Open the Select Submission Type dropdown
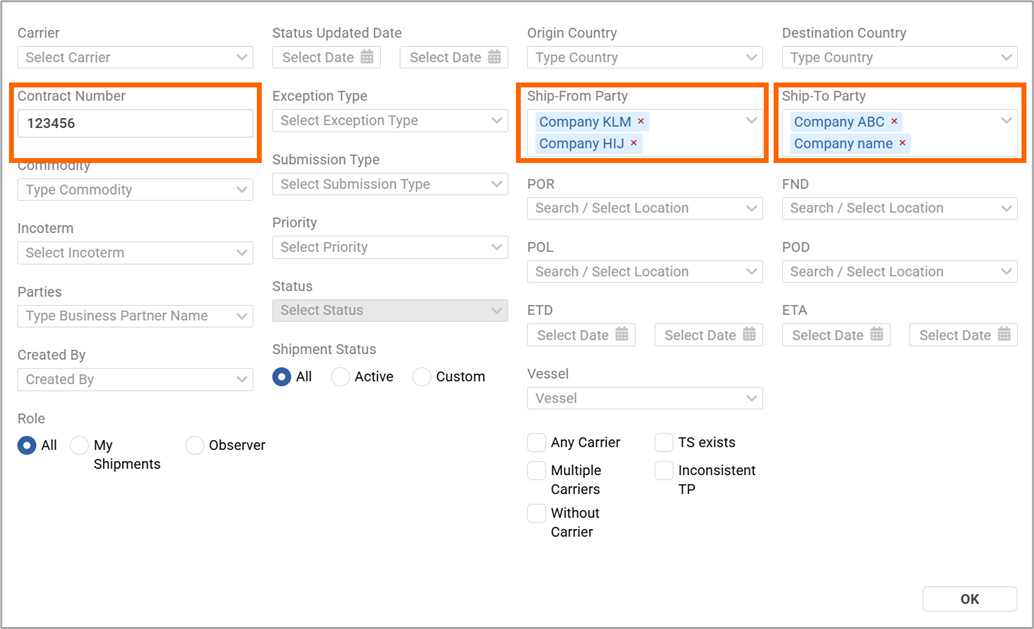The height and width of the screenshot is (629, 1034). pos(390,184)
